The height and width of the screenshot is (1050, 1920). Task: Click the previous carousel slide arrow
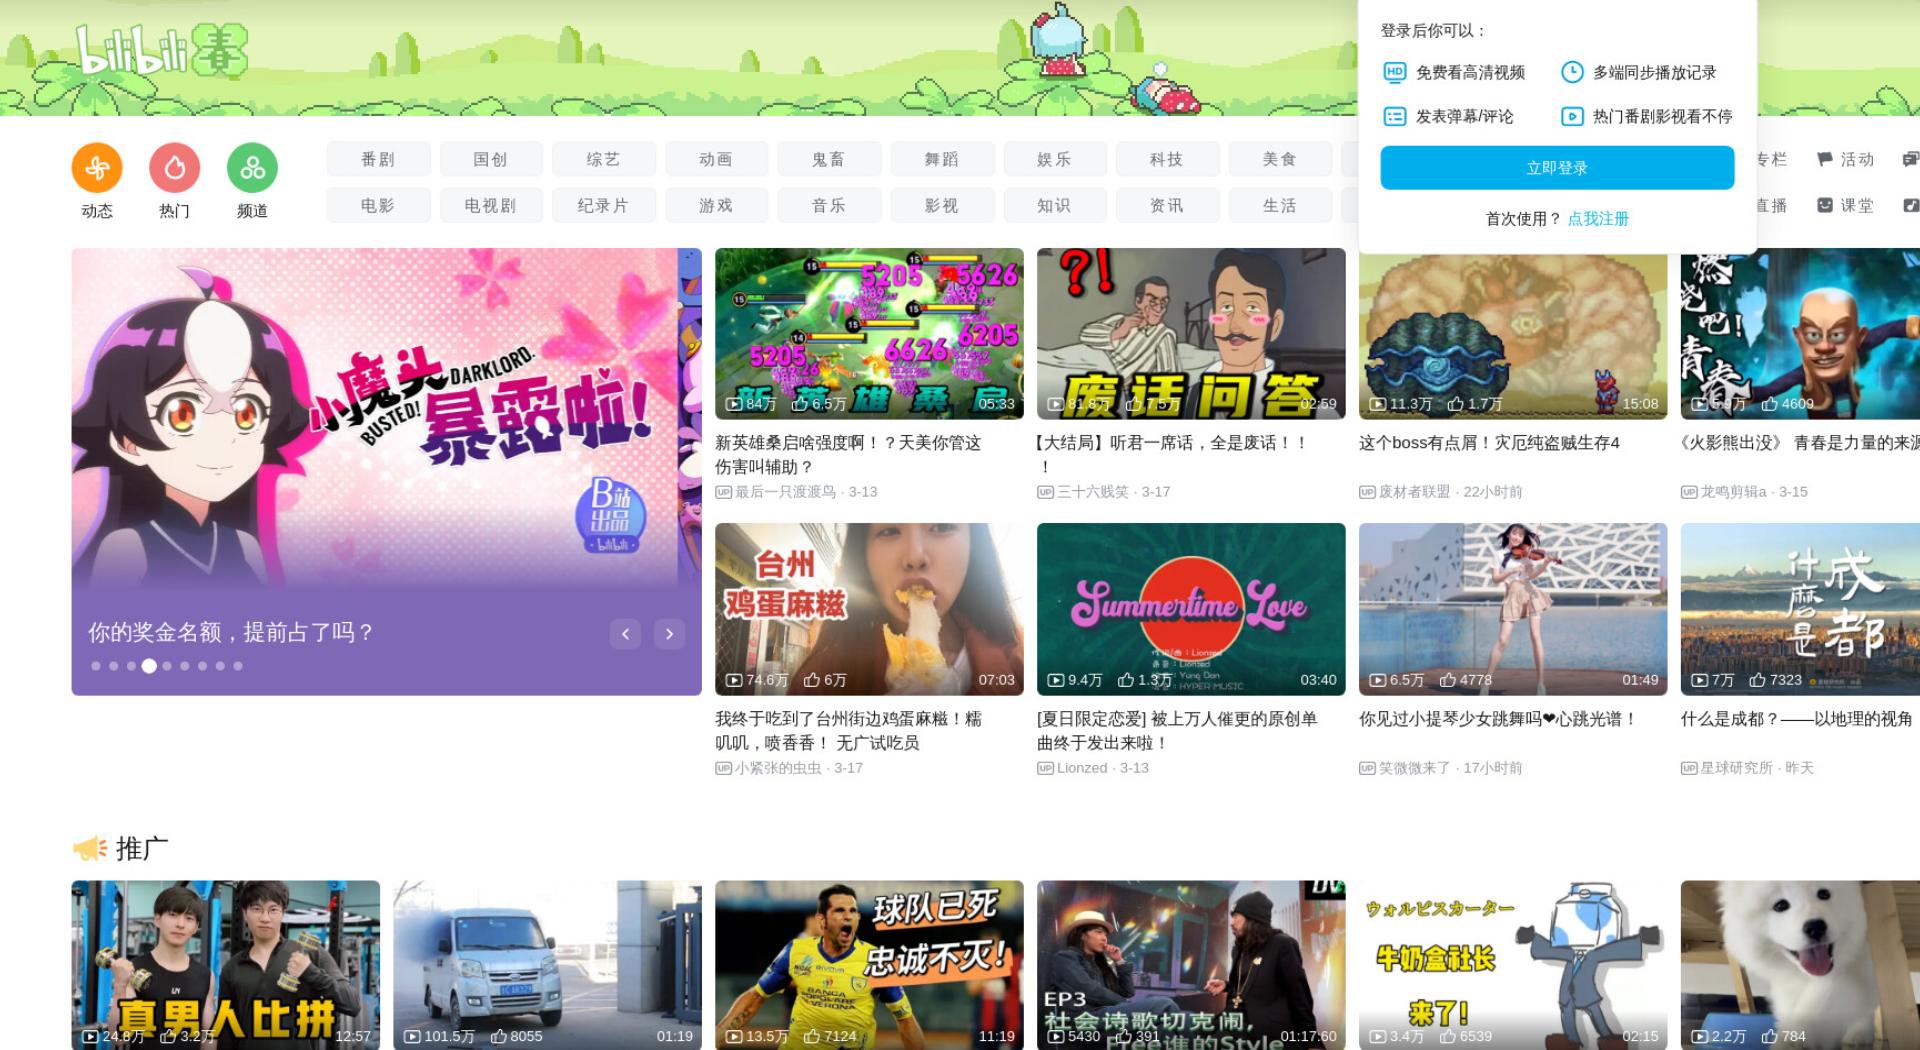click(x=625, y=633)
